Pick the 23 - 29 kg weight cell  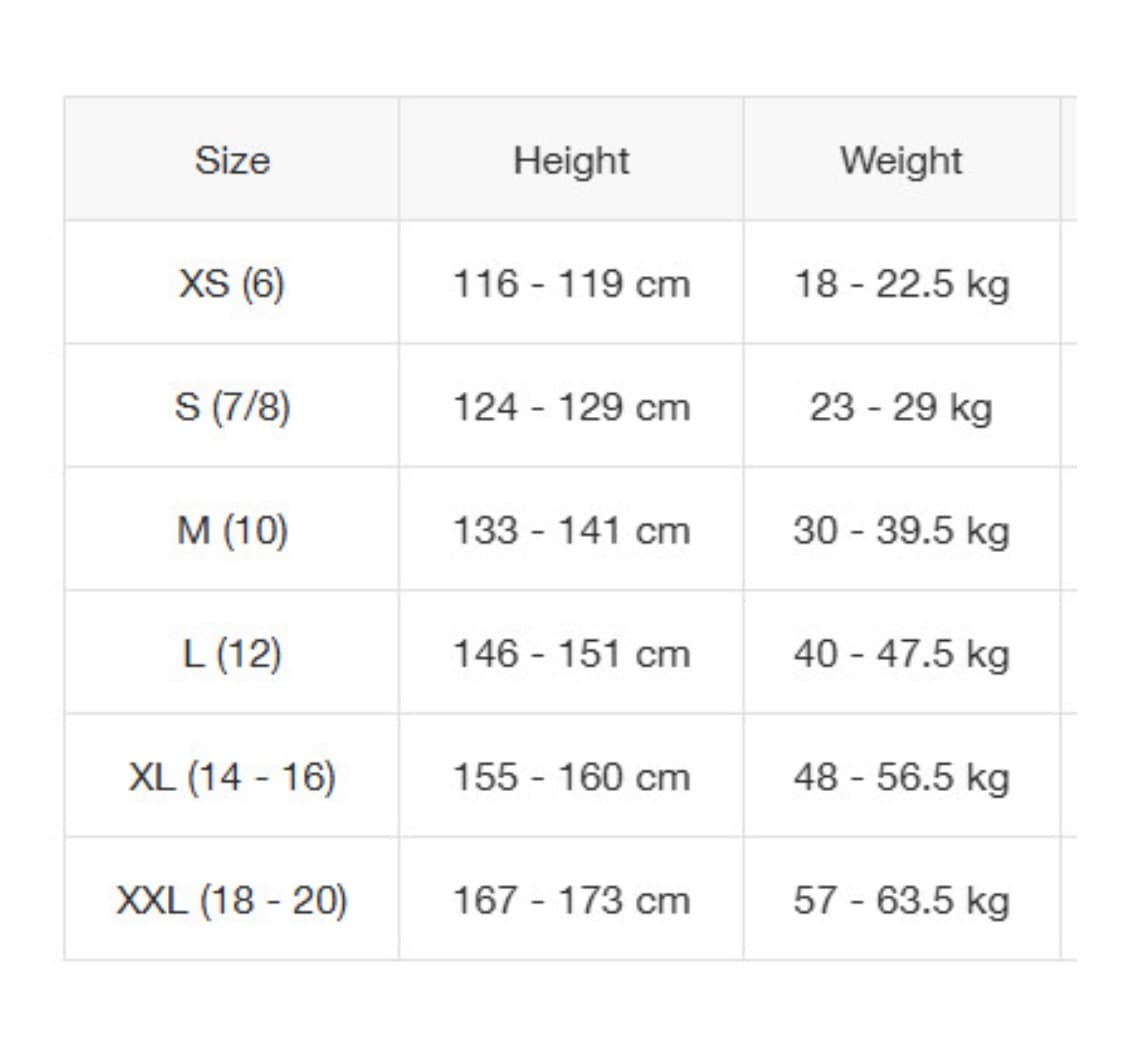tap(901, 407)
